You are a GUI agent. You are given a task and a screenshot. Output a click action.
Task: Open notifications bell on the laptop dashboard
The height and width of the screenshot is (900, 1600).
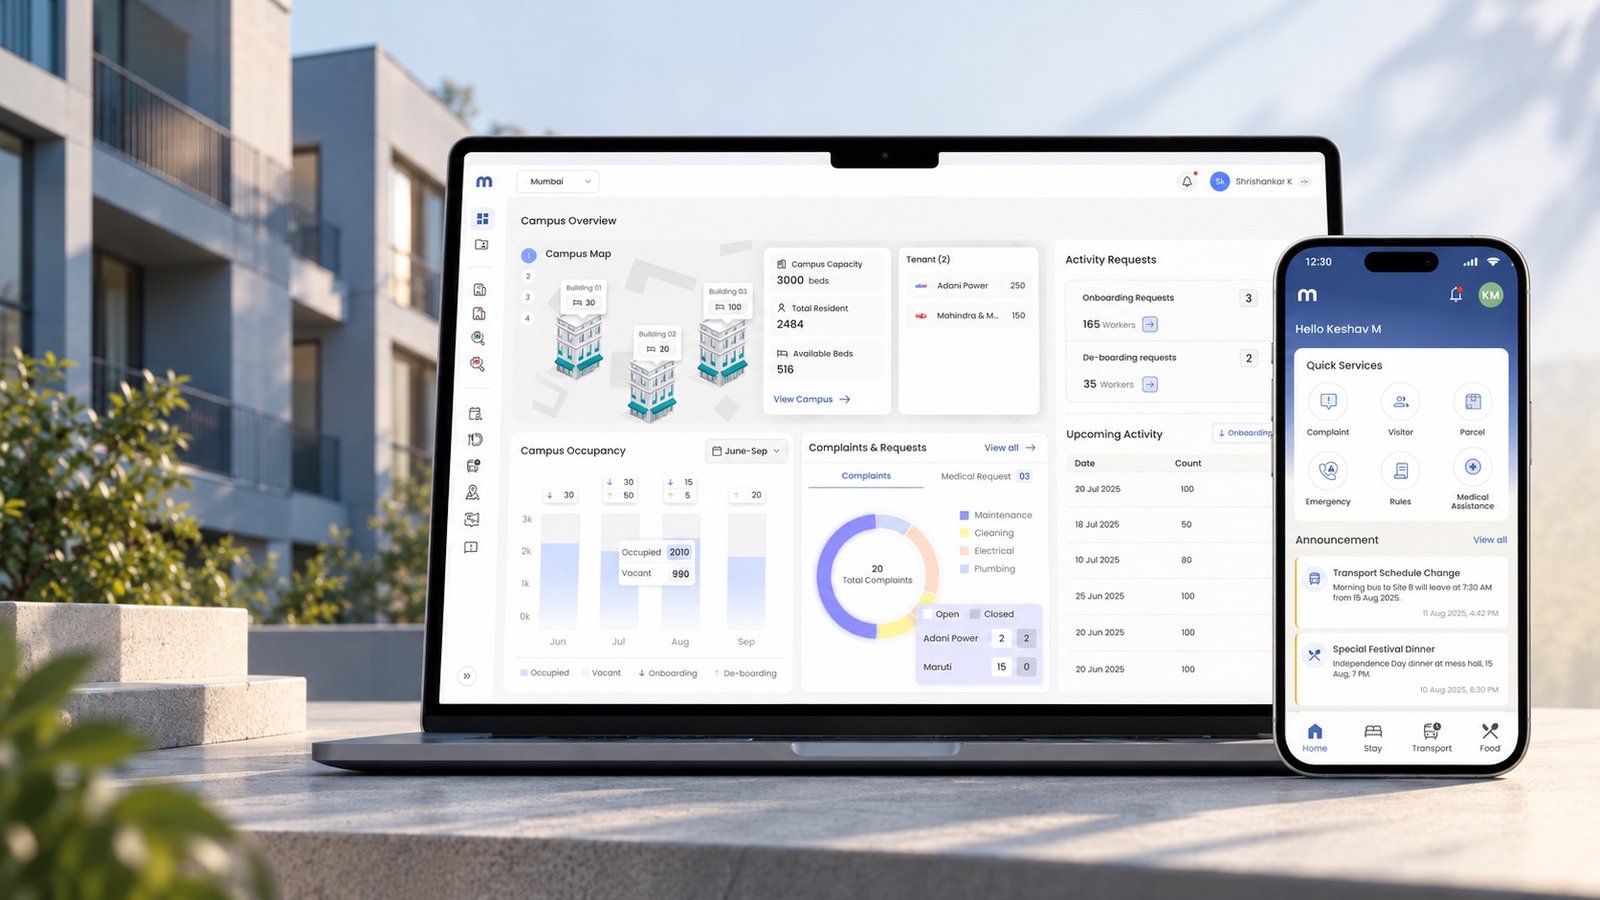click(1187, 181)
